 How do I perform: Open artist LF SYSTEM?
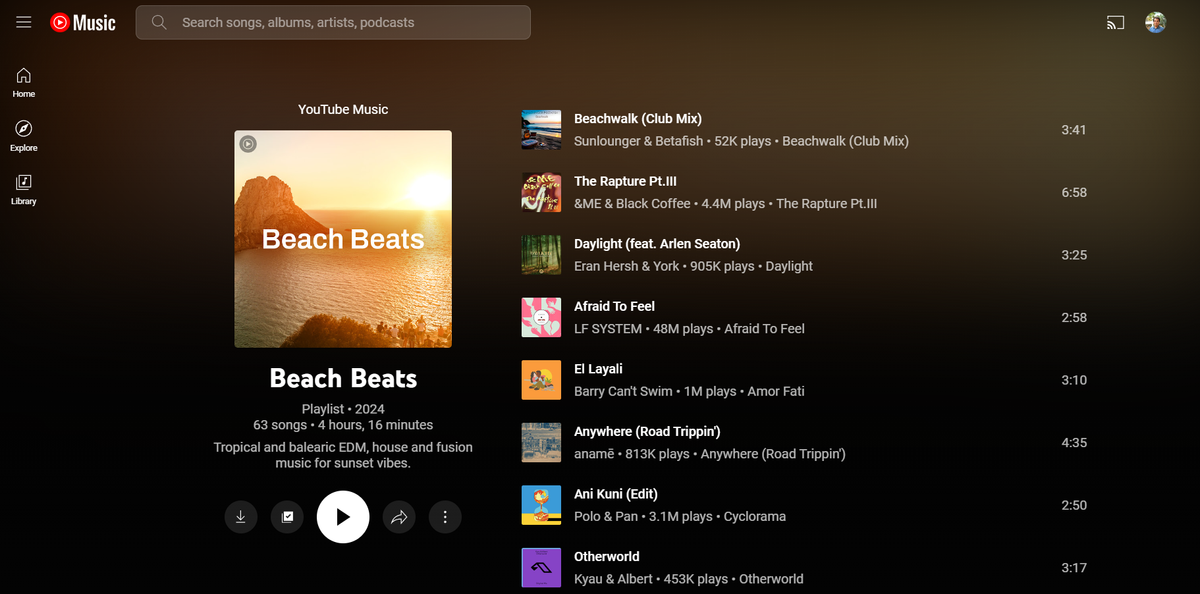click(608, 329)
